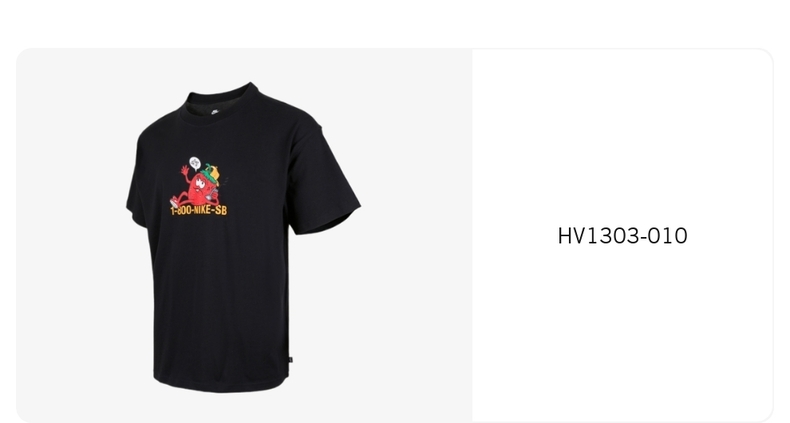Screen dimensions: 790x423
Task: Open the black t-shirt product image
Action: pos(243,237)
